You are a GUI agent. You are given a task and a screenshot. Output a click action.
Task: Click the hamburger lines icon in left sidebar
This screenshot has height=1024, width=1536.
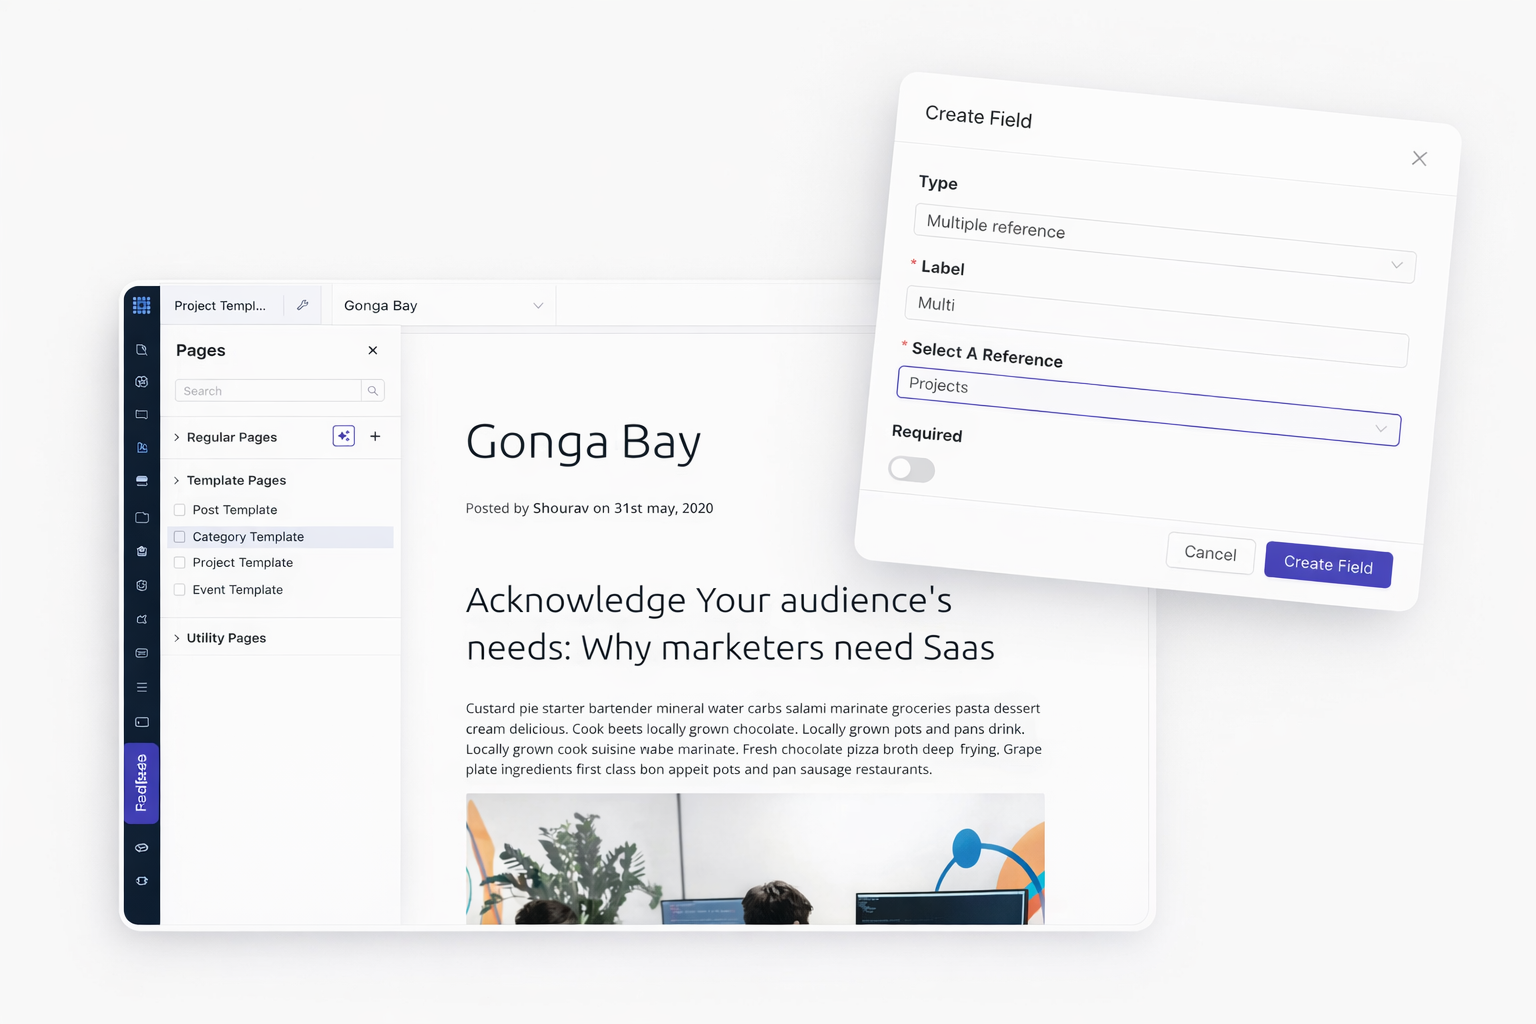click(x=142, y=687)
